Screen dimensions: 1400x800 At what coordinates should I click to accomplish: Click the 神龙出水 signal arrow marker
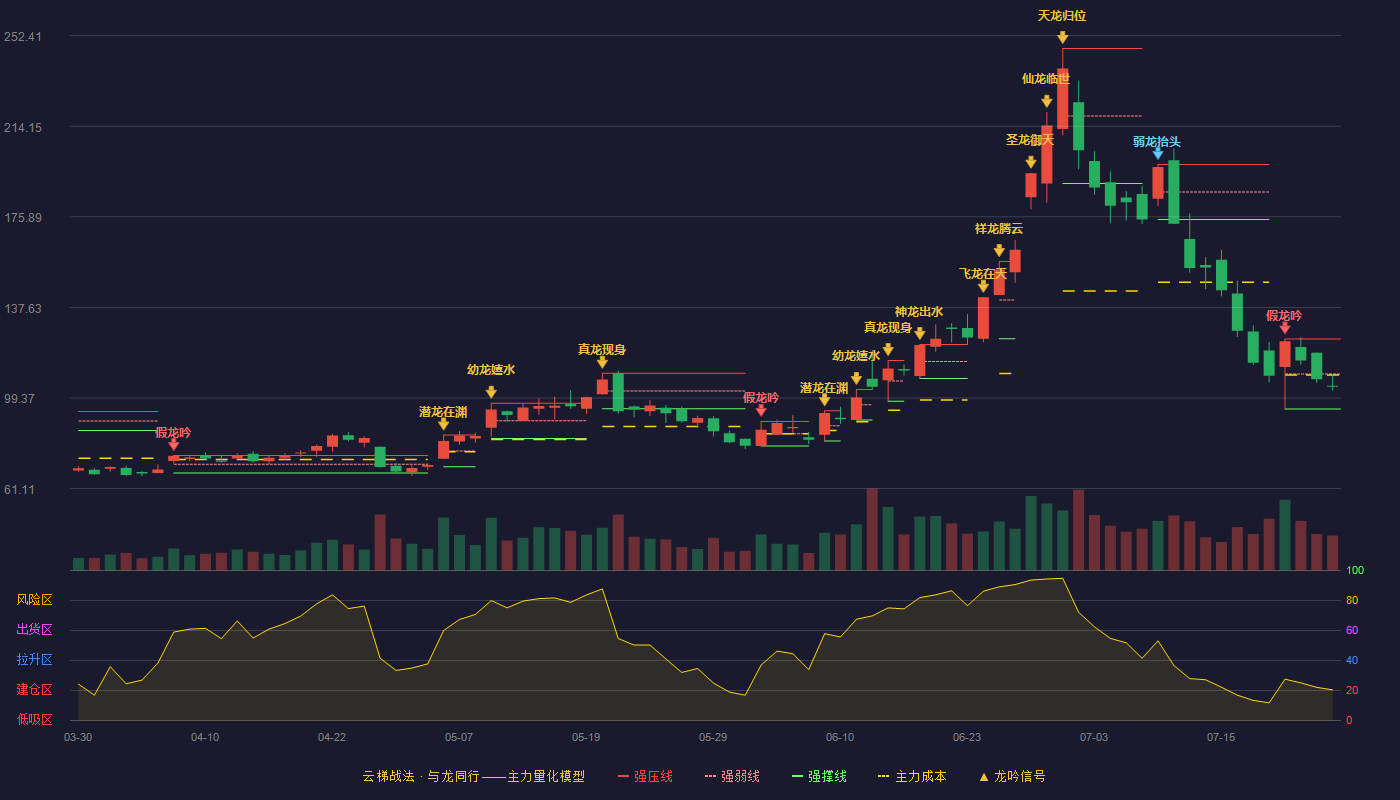[x=919, y=334]
